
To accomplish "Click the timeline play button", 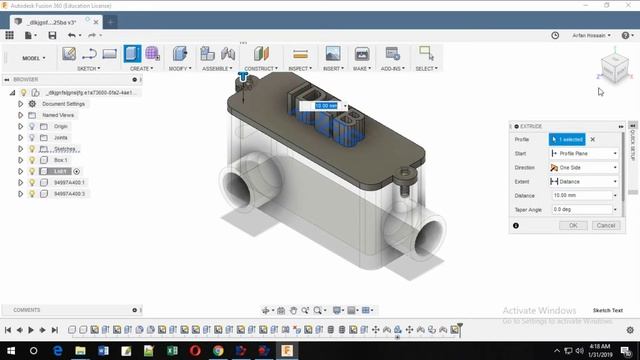I will pyautogui.click(x=31, y=330).
